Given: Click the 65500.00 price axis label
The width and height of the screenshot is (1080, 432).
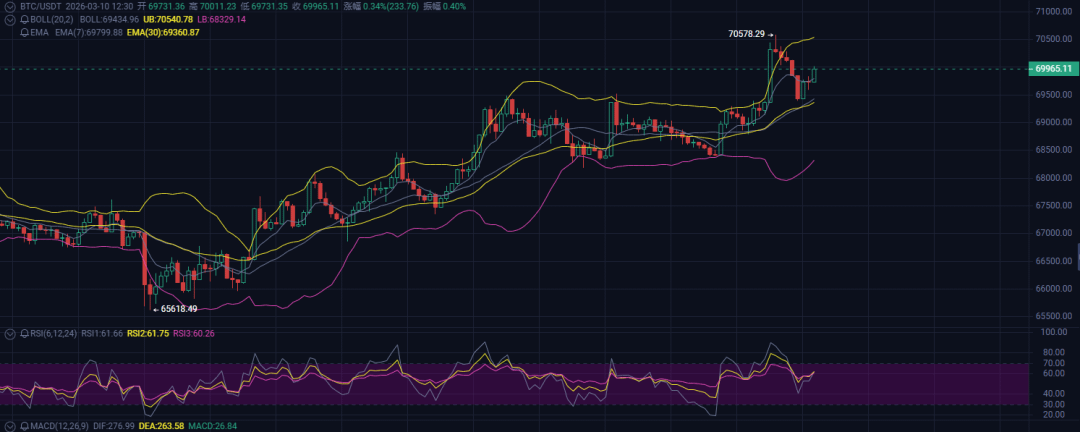Looking at the screenshot, I should pos(1054,316).
